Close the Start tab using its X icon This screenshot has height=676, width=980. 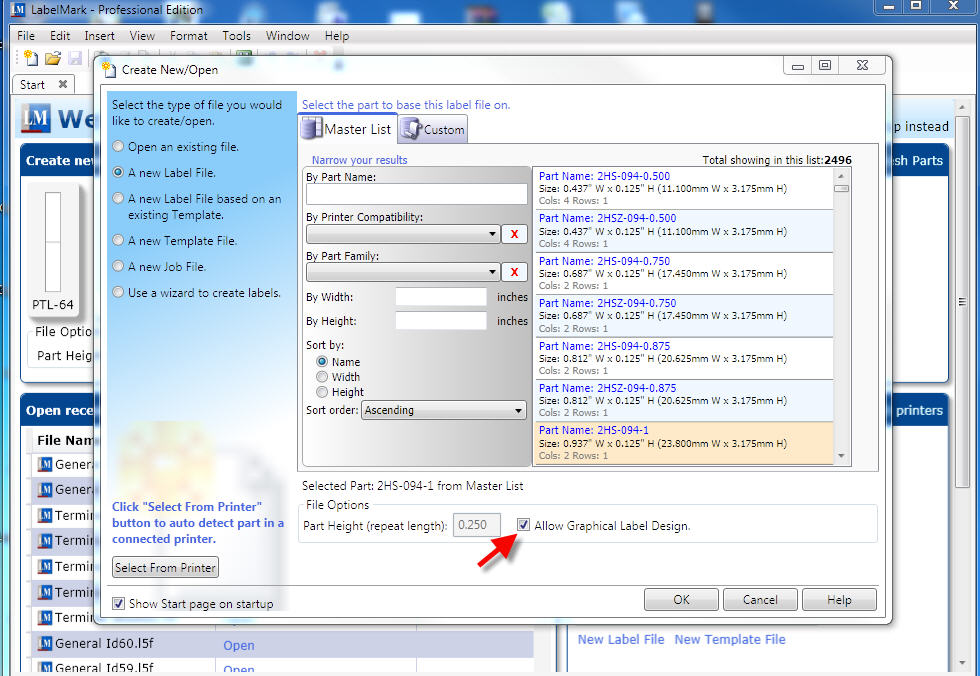[x=62, y=84]
